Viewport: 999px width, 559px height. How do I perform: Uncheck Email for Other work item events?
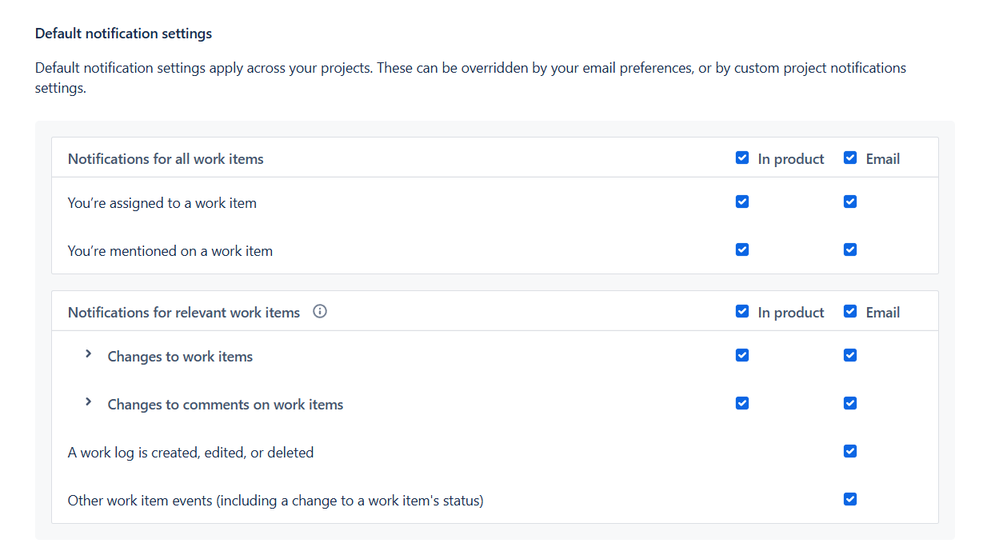tap(850, 499)
